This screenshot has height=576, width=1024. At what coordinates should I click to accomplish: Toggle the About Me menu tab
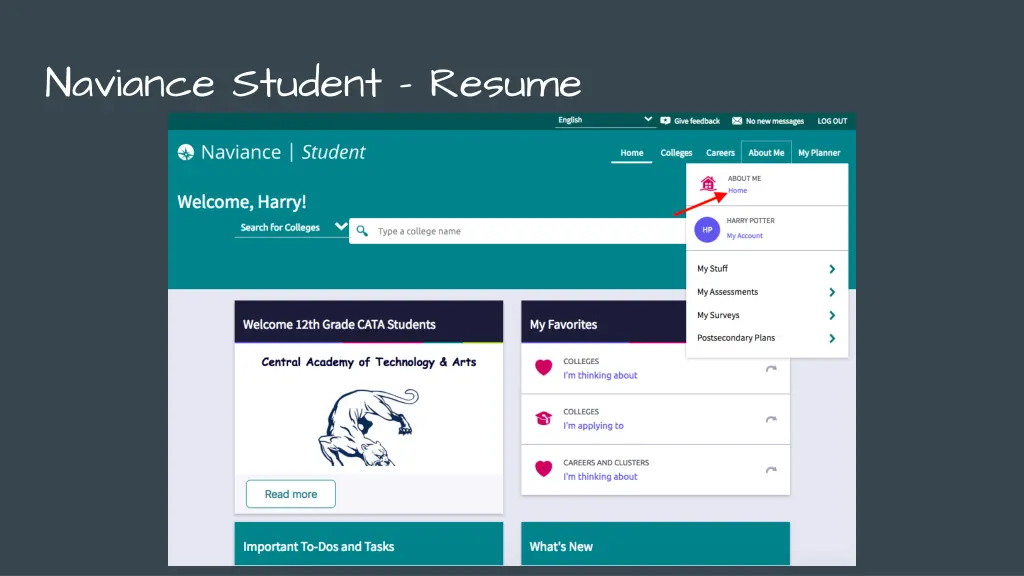tap(766, 152)
